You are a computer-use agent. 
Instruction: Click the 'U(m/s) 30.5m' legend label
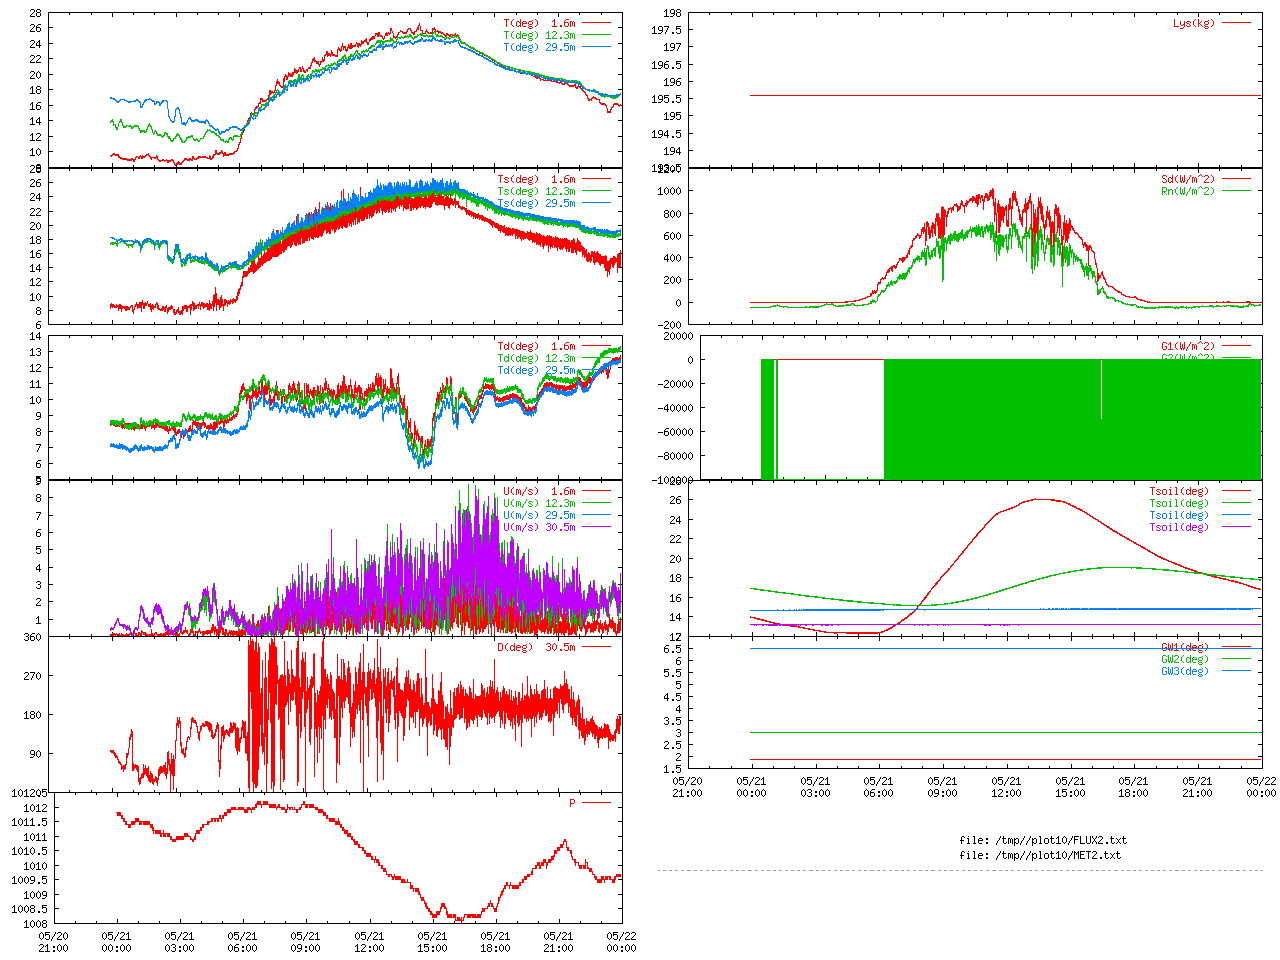(x=540, y=528)
